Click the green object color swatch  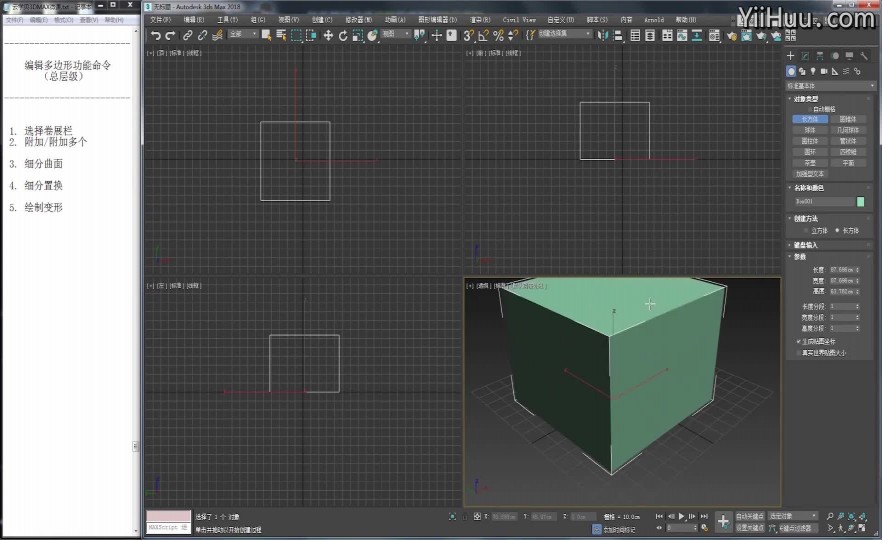click(x=860, y=201)
